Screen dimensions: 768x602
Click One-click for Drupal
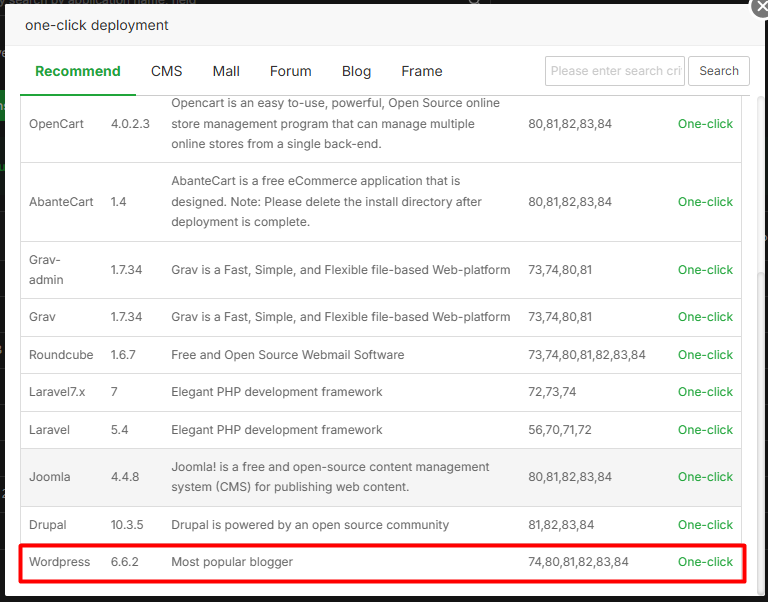point(705,525)
